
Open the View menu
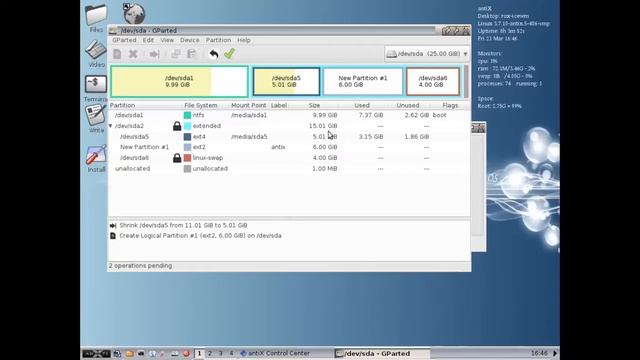tap(167, 40)
